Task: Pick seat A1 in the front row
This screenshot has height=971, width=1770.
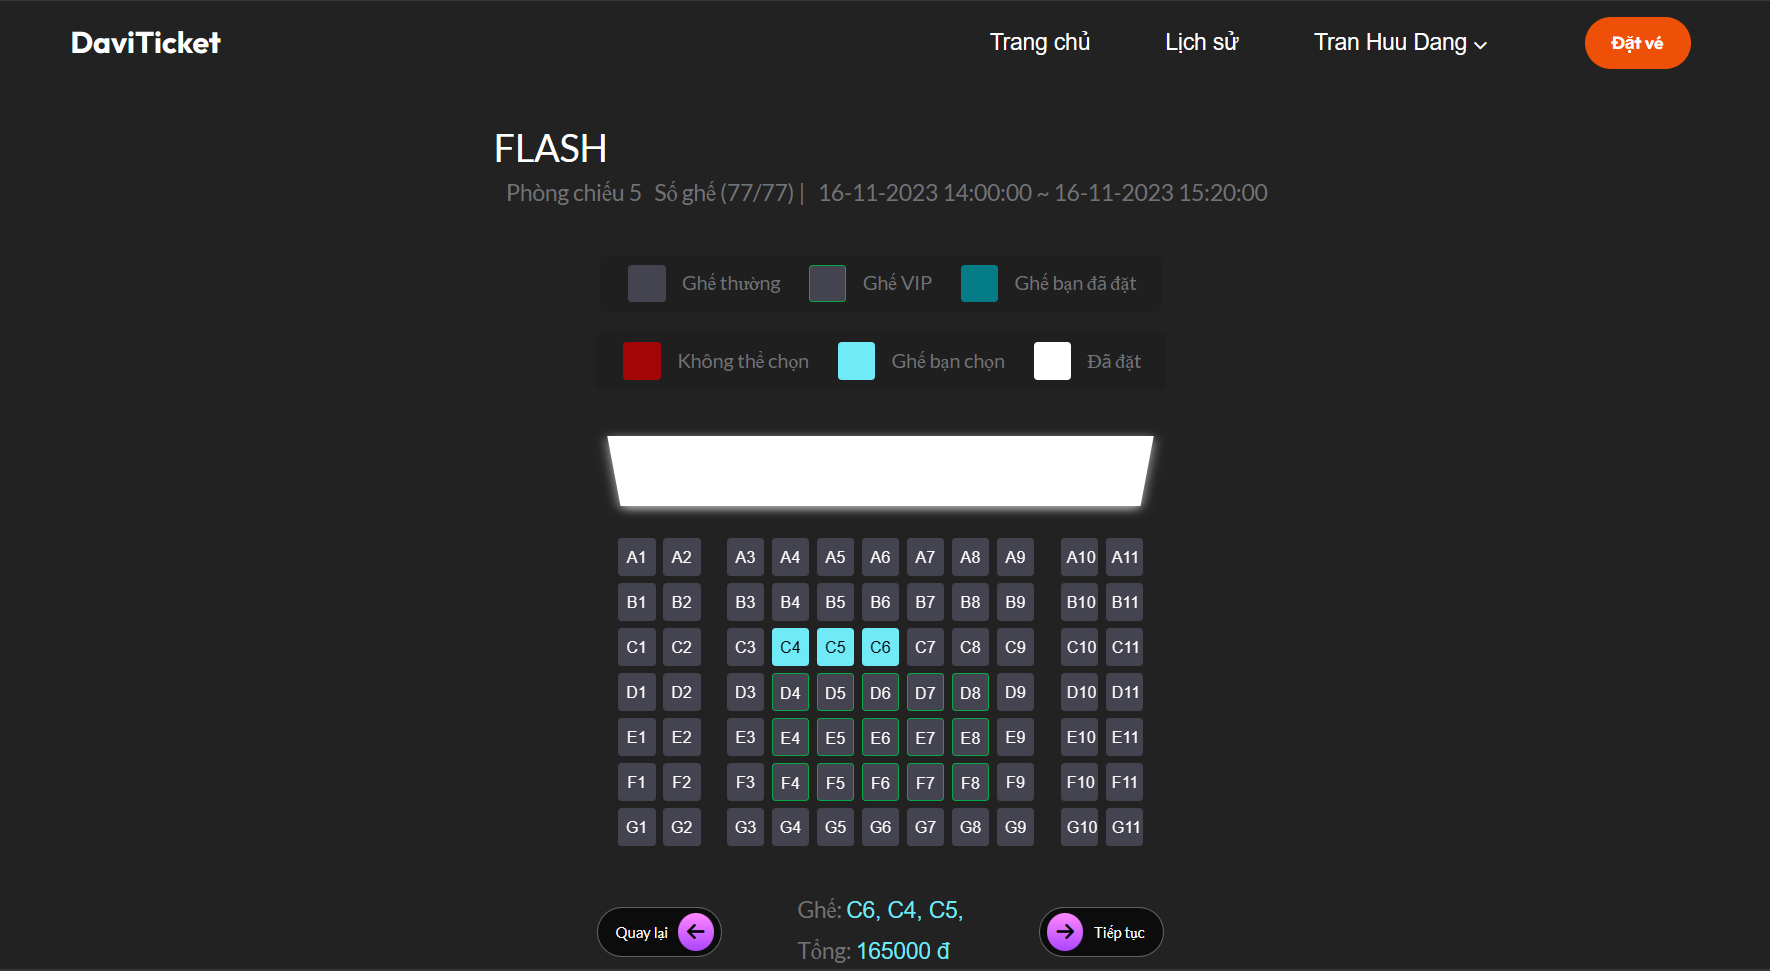Action: click(x=636, y=557)
